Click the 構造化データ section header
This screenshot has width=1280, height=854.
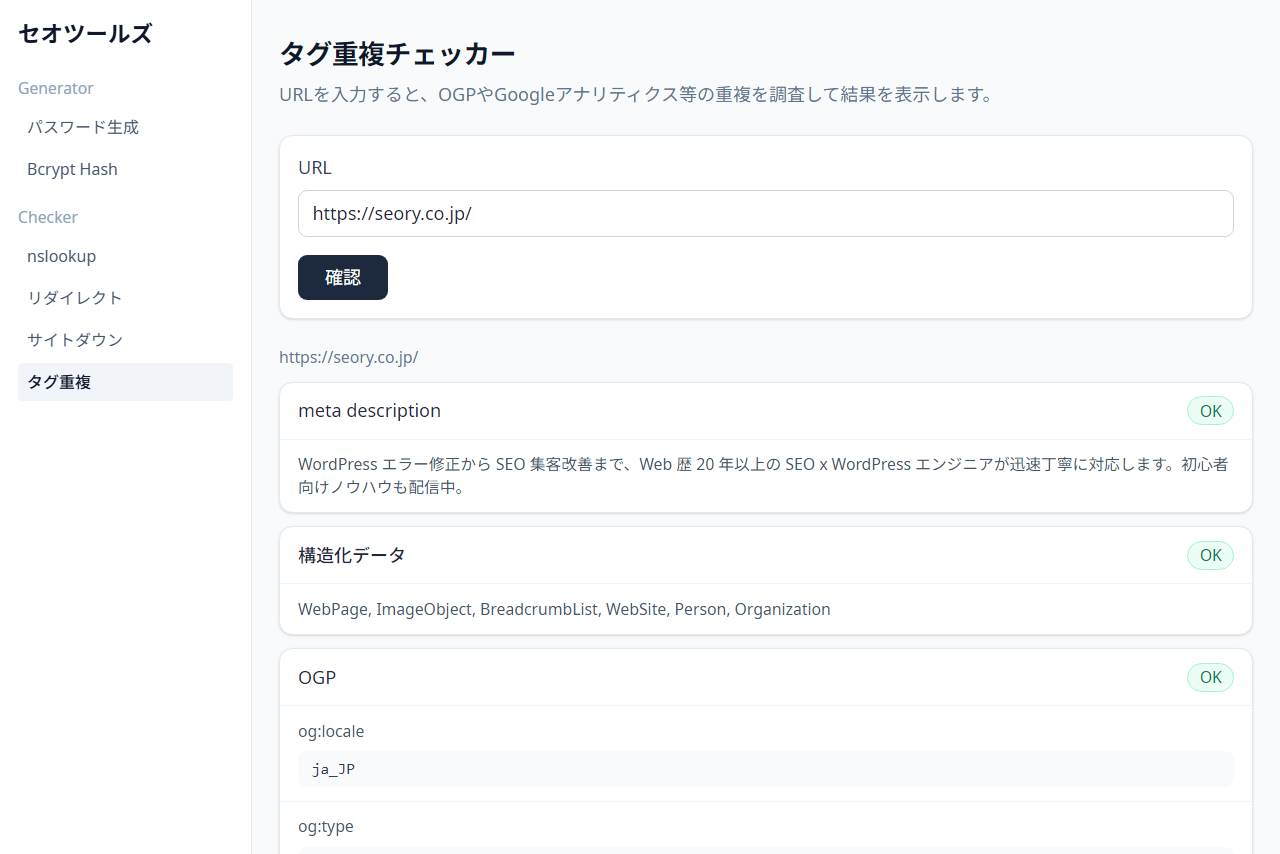coord(352,556)
